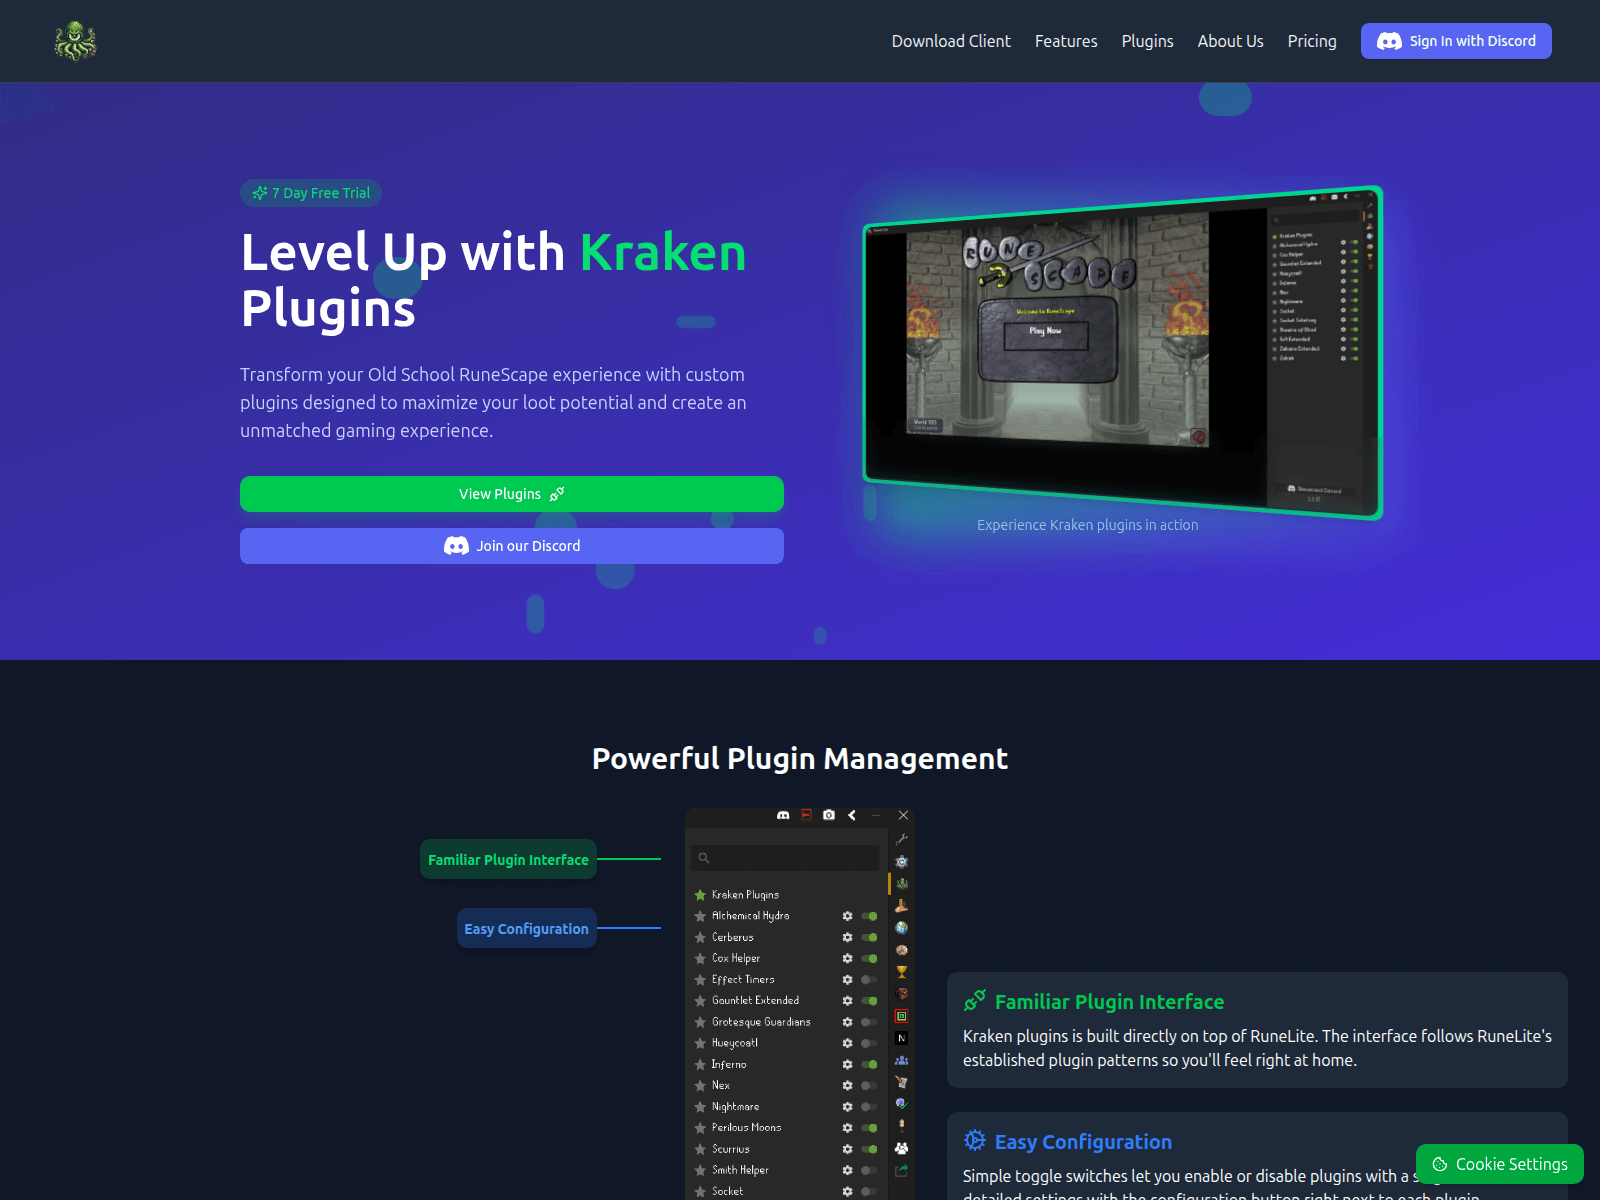Screen dimensions: 1600x1200
Task: Open the wrench configuration icon in the sidebar
Action: pos(902,839)
